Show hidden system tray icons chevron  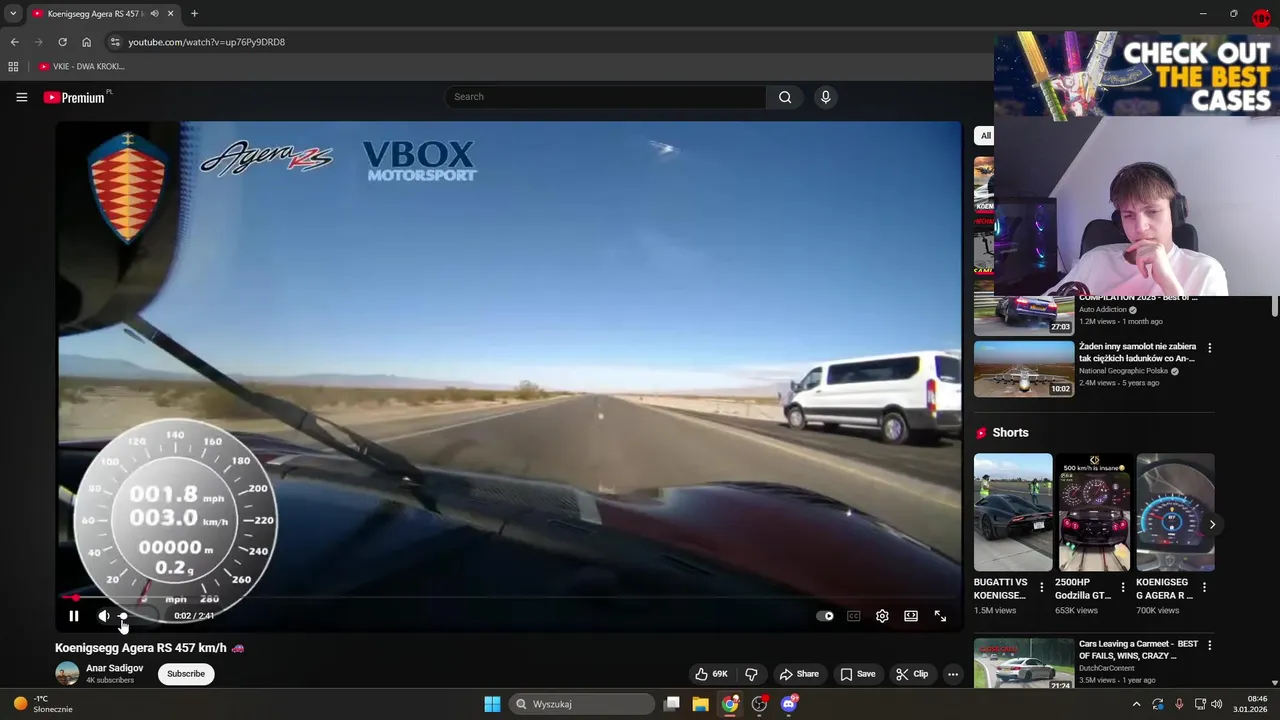tap(1136, 704)
